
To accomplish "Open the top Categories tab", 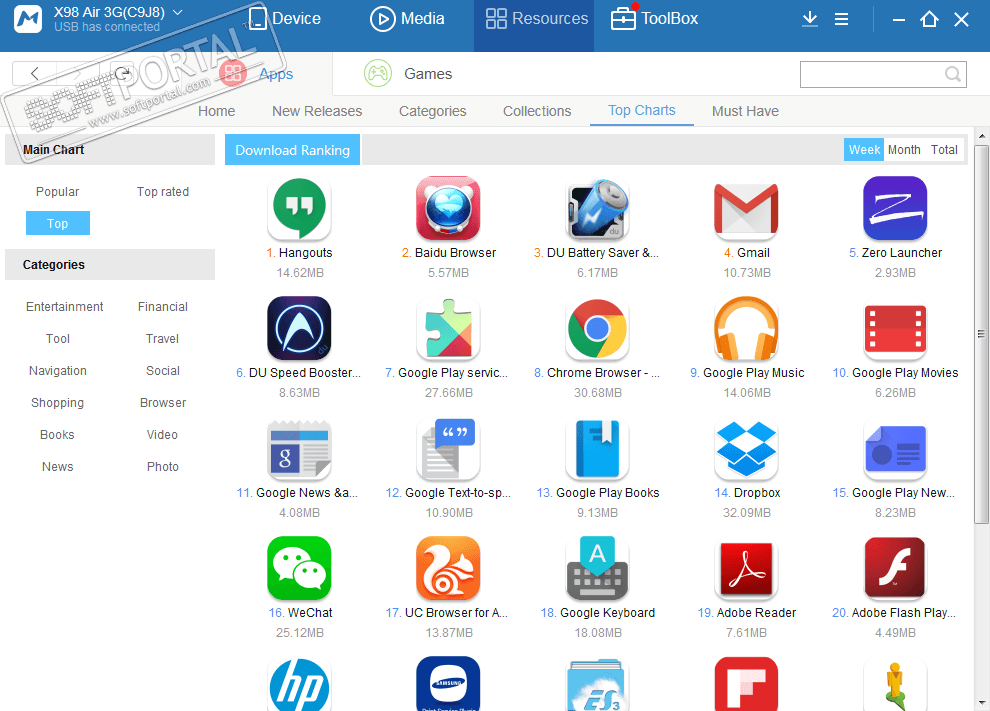I will click(x=432, y=111).
